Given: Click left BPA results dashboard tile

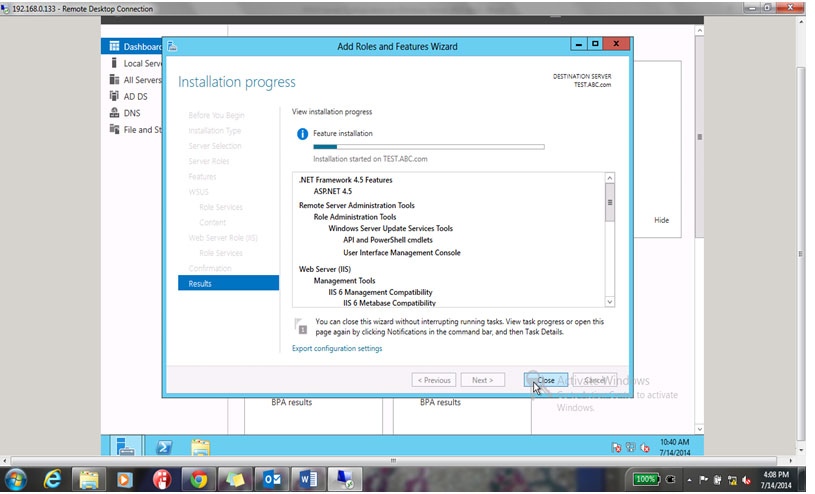Looking at the screenshot, I should click(292, 402).
